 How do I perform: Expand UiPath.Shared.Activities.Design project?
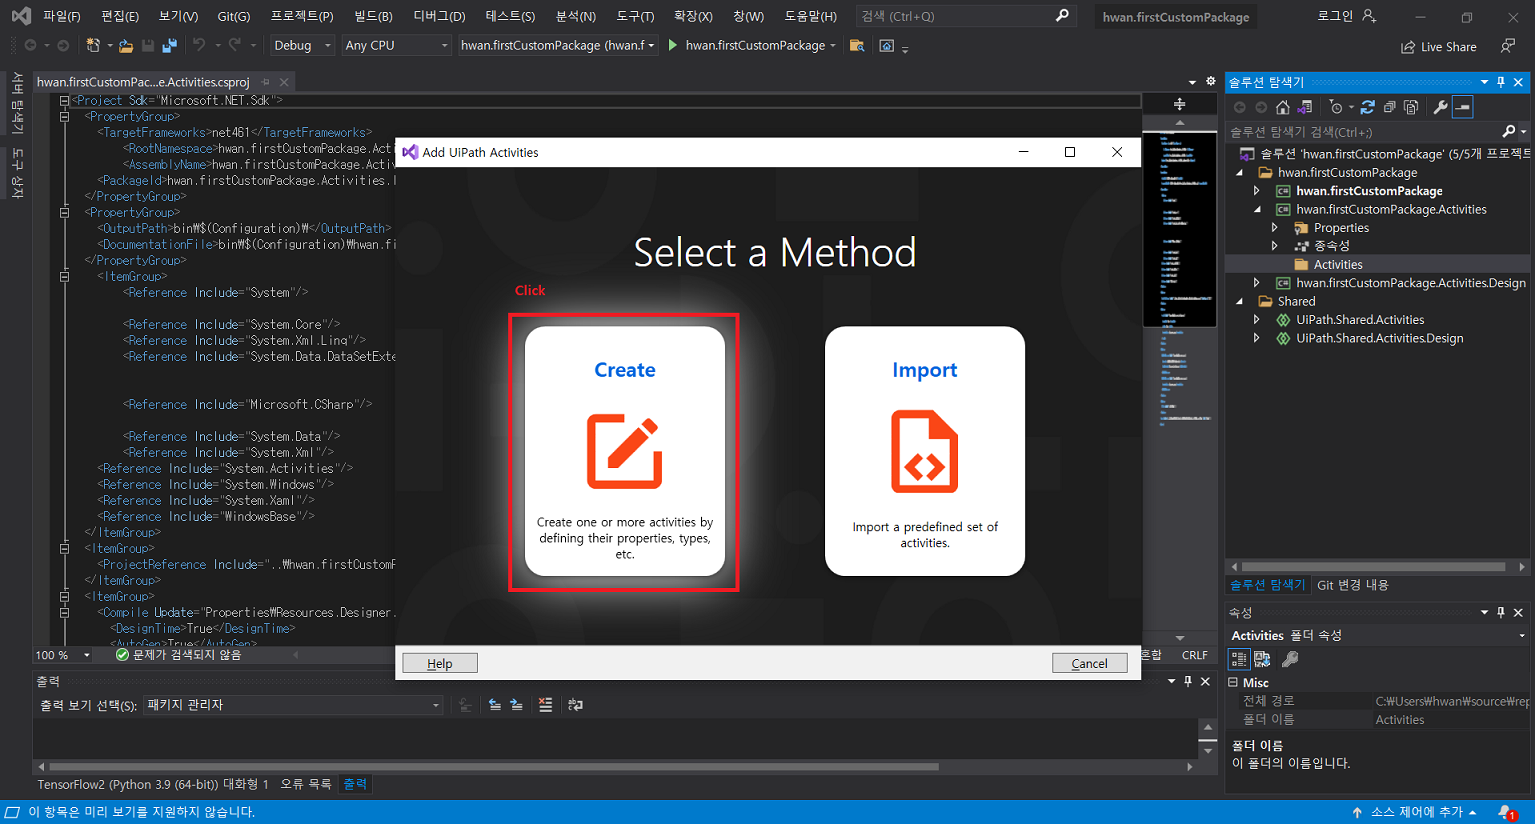tap(1257, 338)
